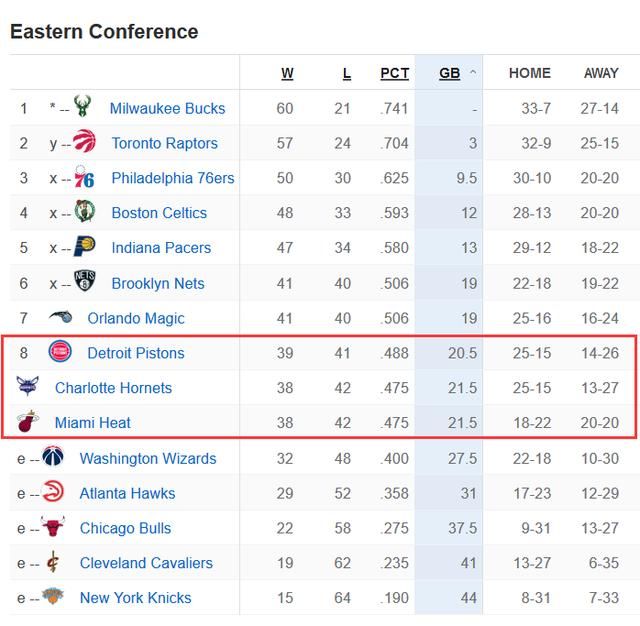Image resolution: width=640 pixels, height=626 pixels.
Task: Toggle sort arrow next to GB
Action: point(473,72)
